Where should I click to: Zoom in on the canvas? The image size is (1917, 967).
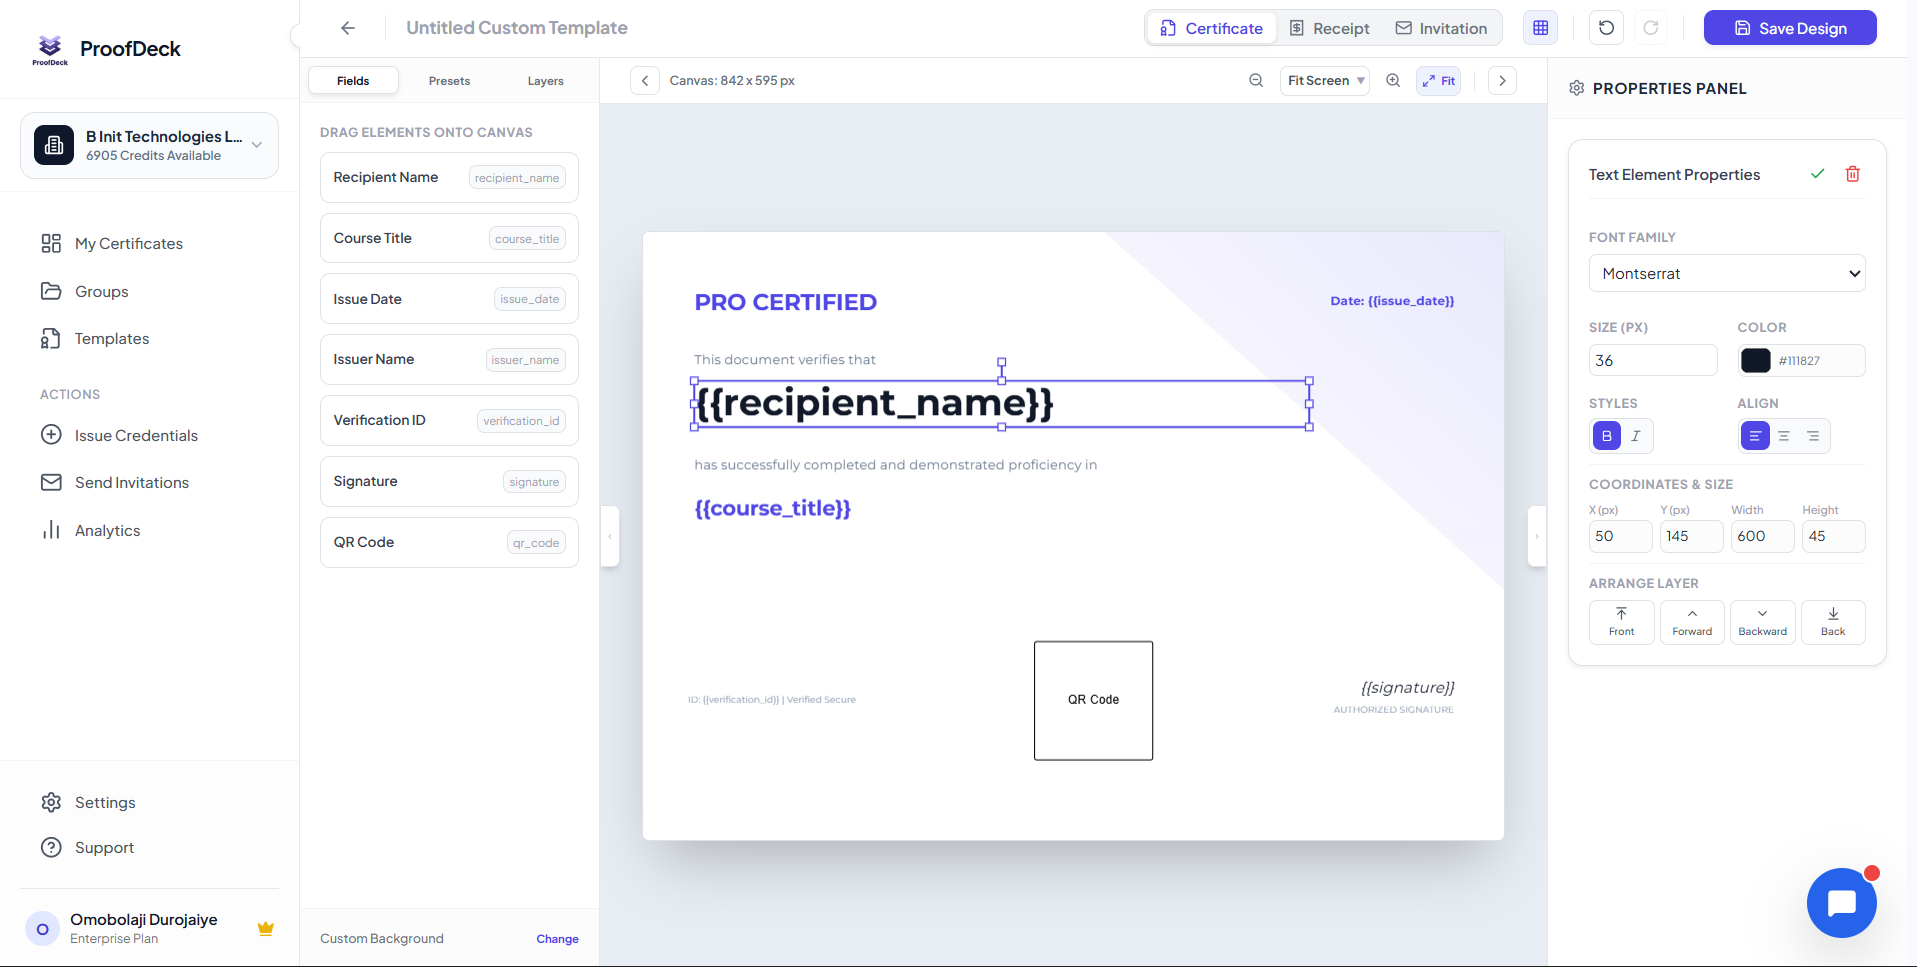[1393, 81]
